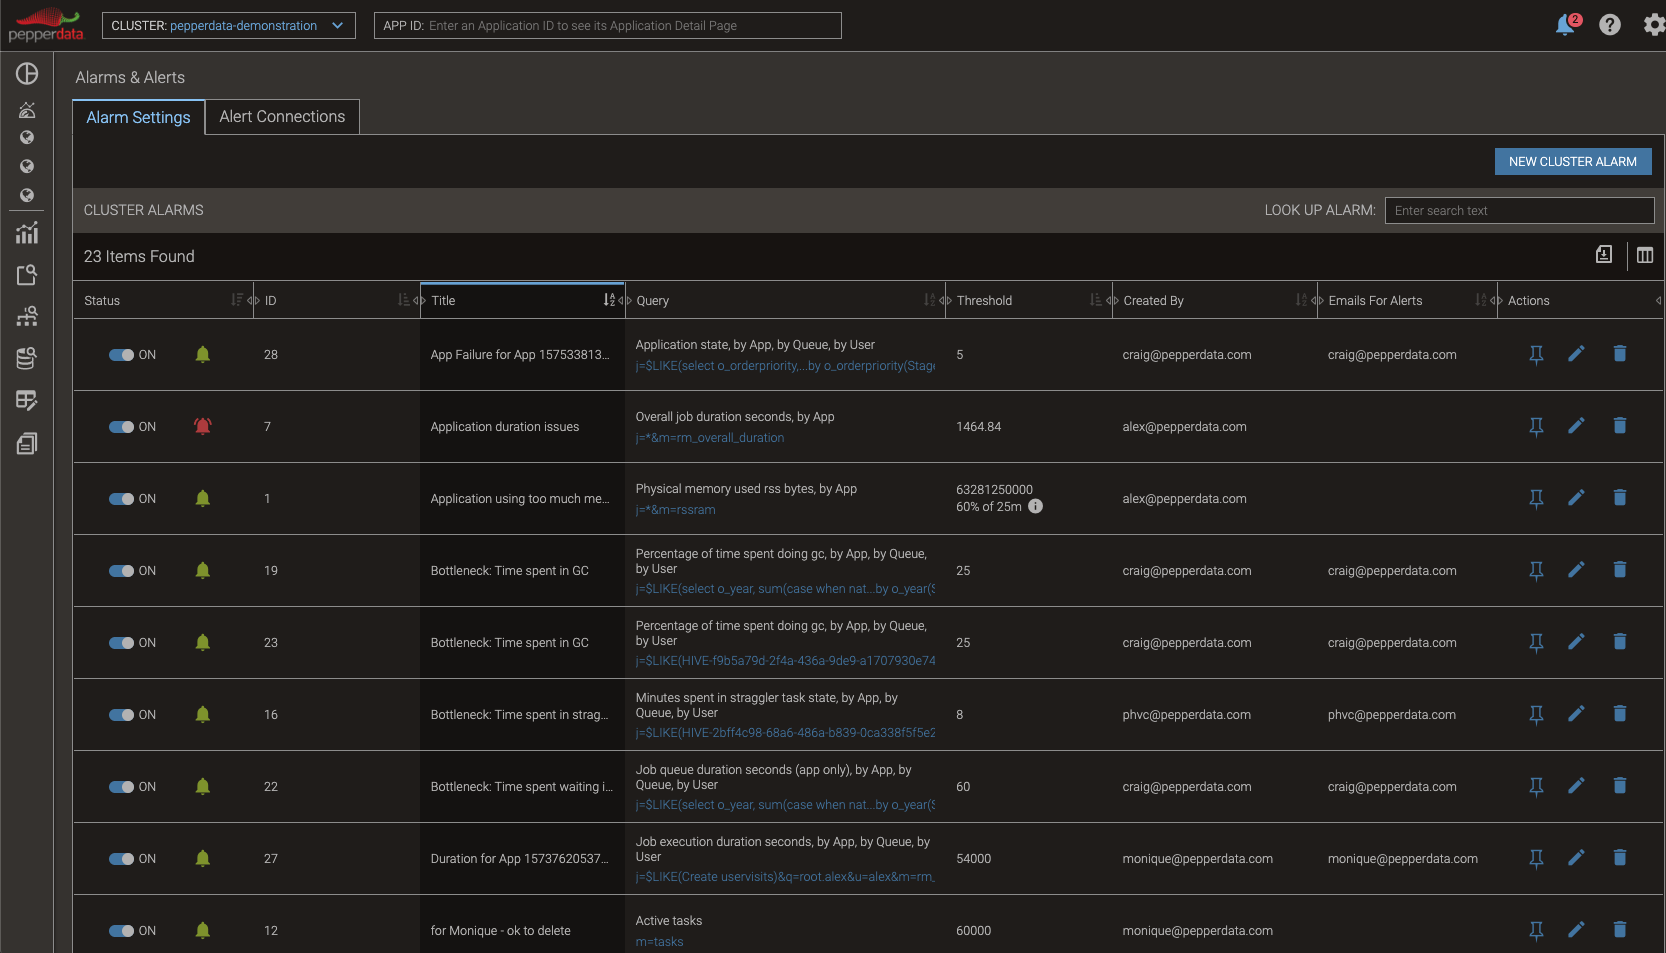
Task: Pin the straggler alarm ID 16
Action: click(x=1537, y=714)
